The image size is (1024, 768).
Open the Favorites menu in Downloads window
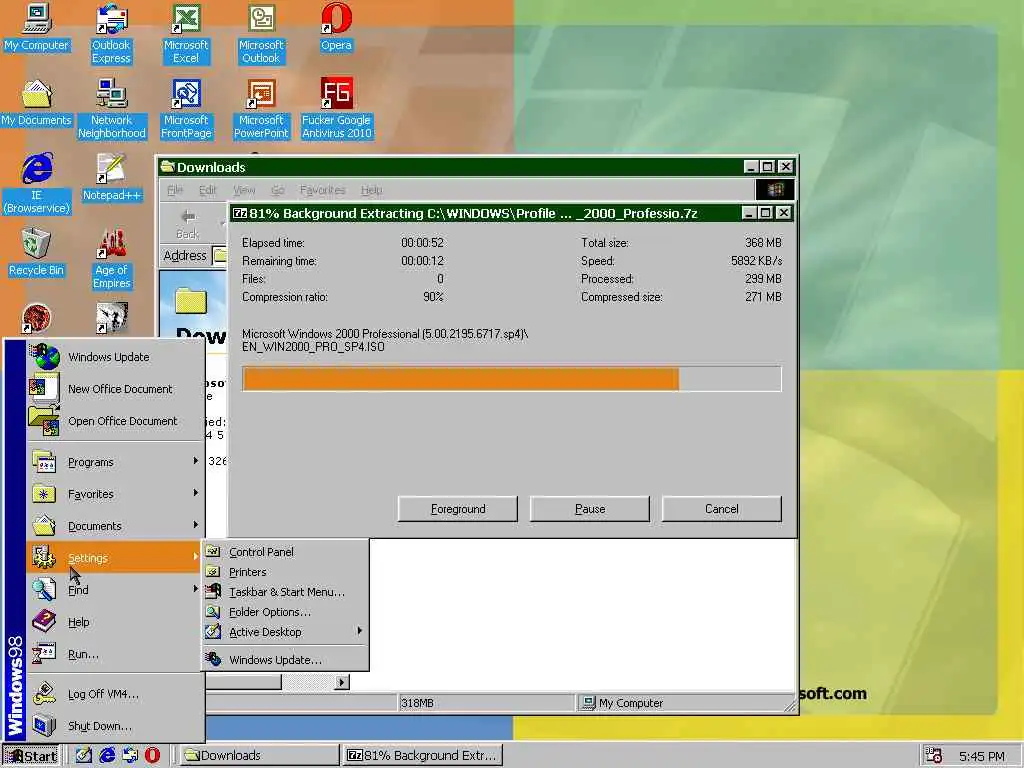coord(323,190)
